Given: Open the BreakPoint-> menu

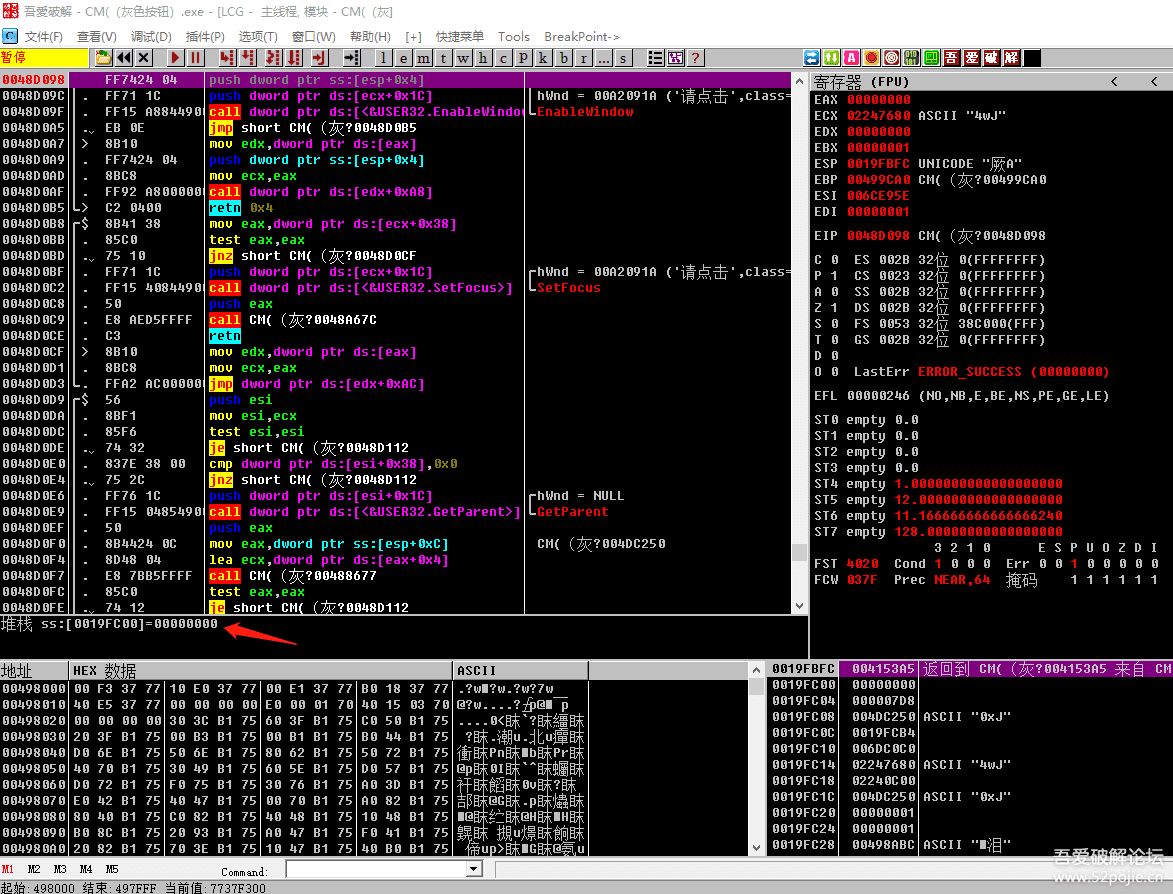Looking at the screenshot, I should tap(581, 36).
